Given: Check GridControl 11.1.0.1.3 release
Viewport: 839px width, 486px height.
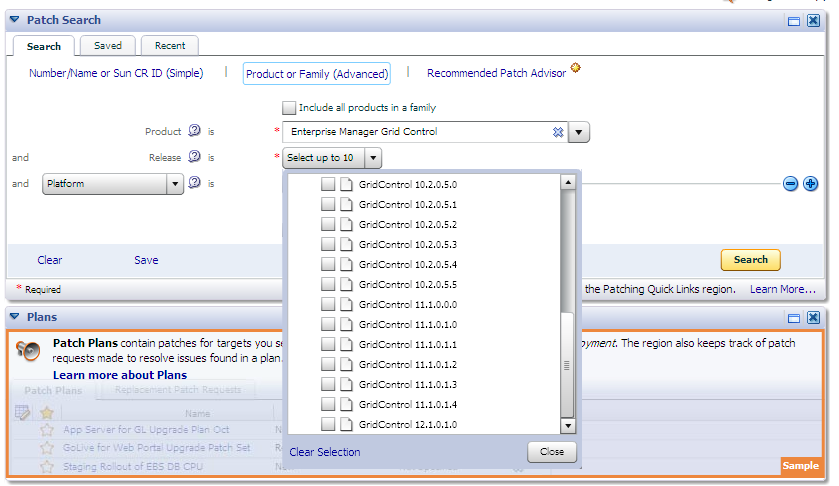Looking at the screenshot, I should click(328, 384).
